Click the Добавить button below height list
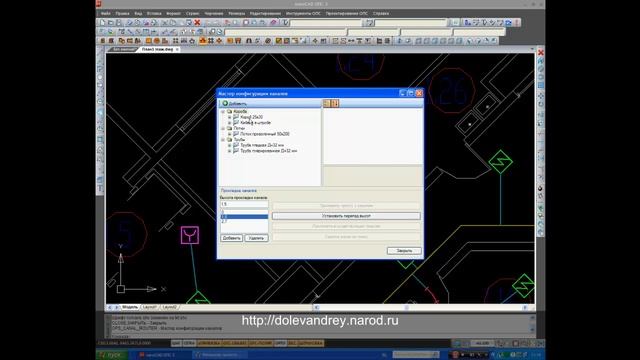 click(x=231, y=238)
